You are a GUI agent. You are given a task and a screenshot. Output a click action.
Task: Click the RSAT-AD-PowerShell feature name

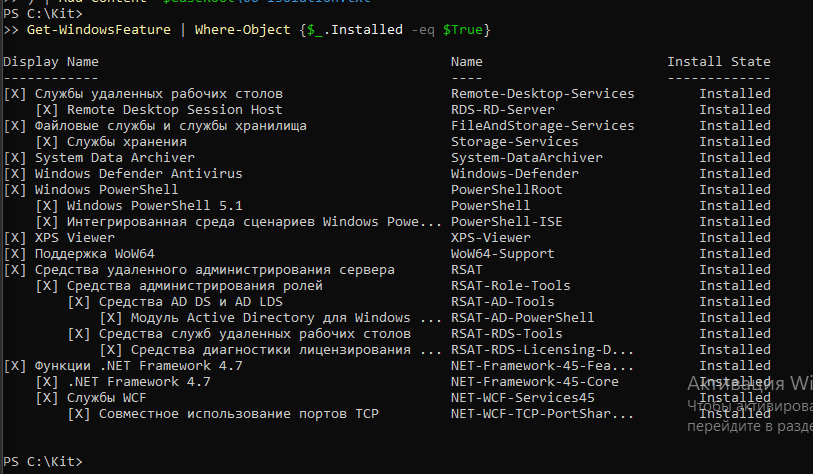523,318
